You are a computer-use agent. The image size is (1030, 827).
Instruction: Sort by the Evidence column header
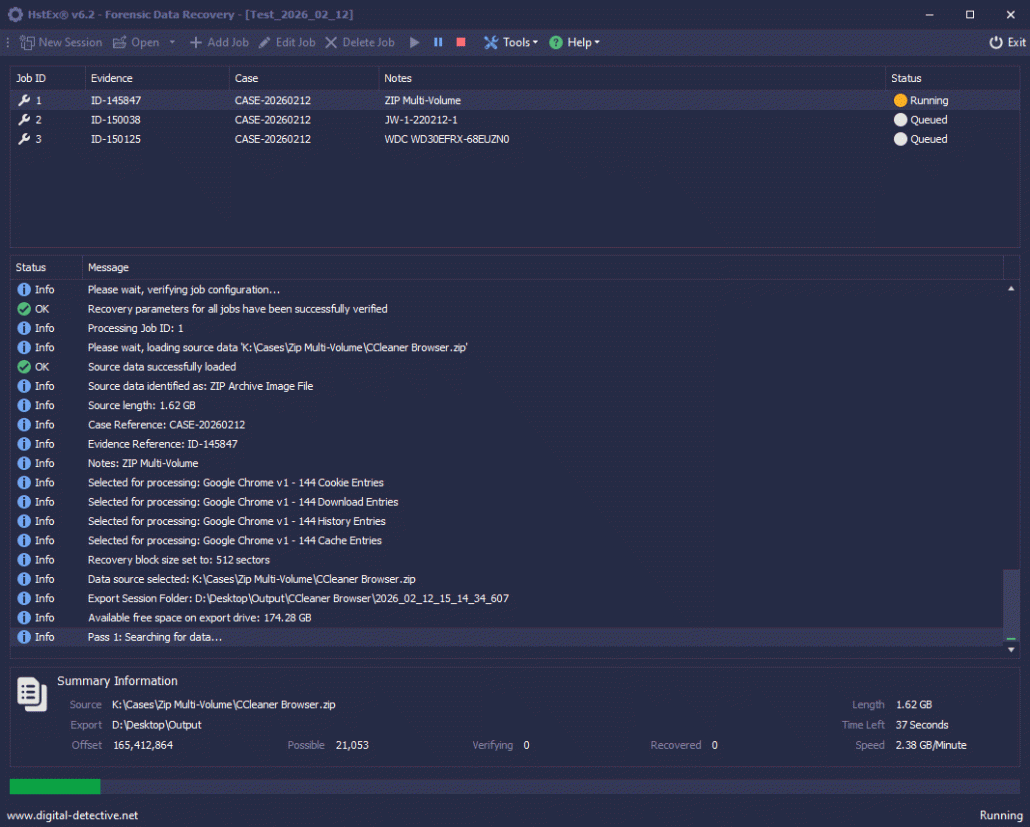[112, 78]
